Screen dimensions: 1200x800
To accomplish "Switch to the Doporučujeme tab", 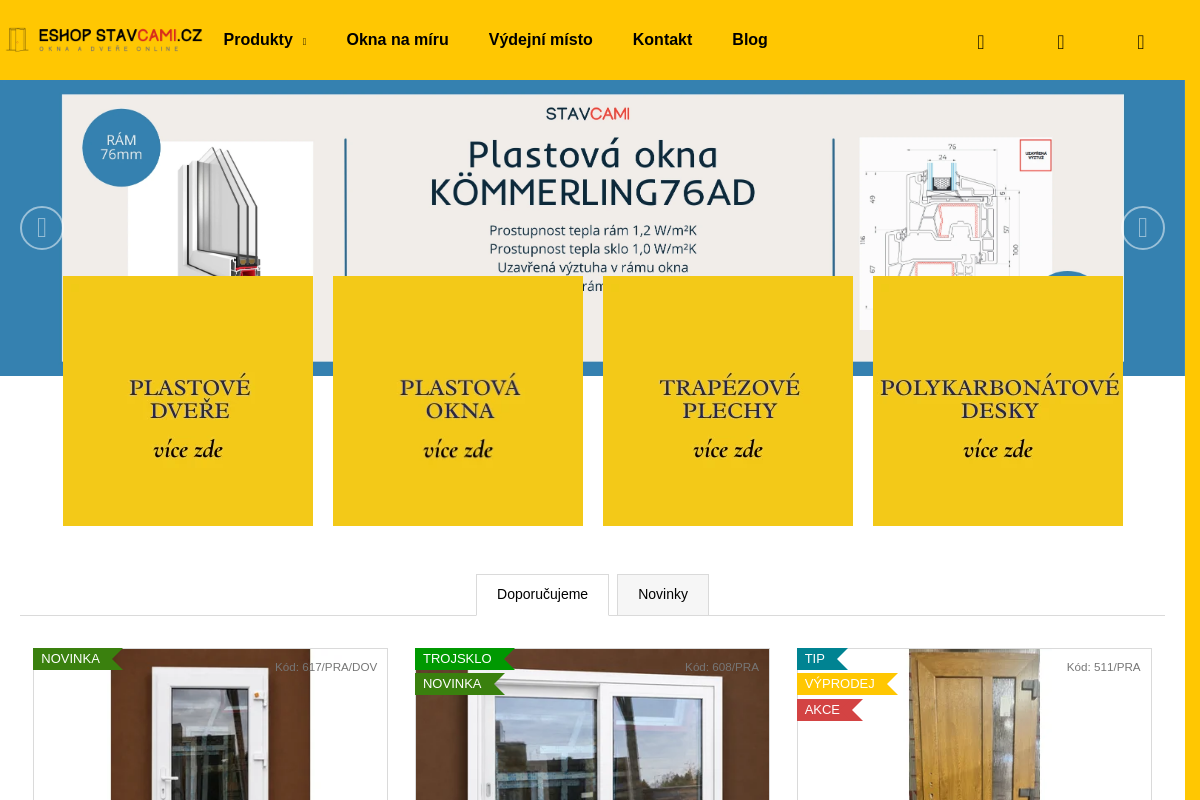I will pyautogui.click(x=542, y=594).
